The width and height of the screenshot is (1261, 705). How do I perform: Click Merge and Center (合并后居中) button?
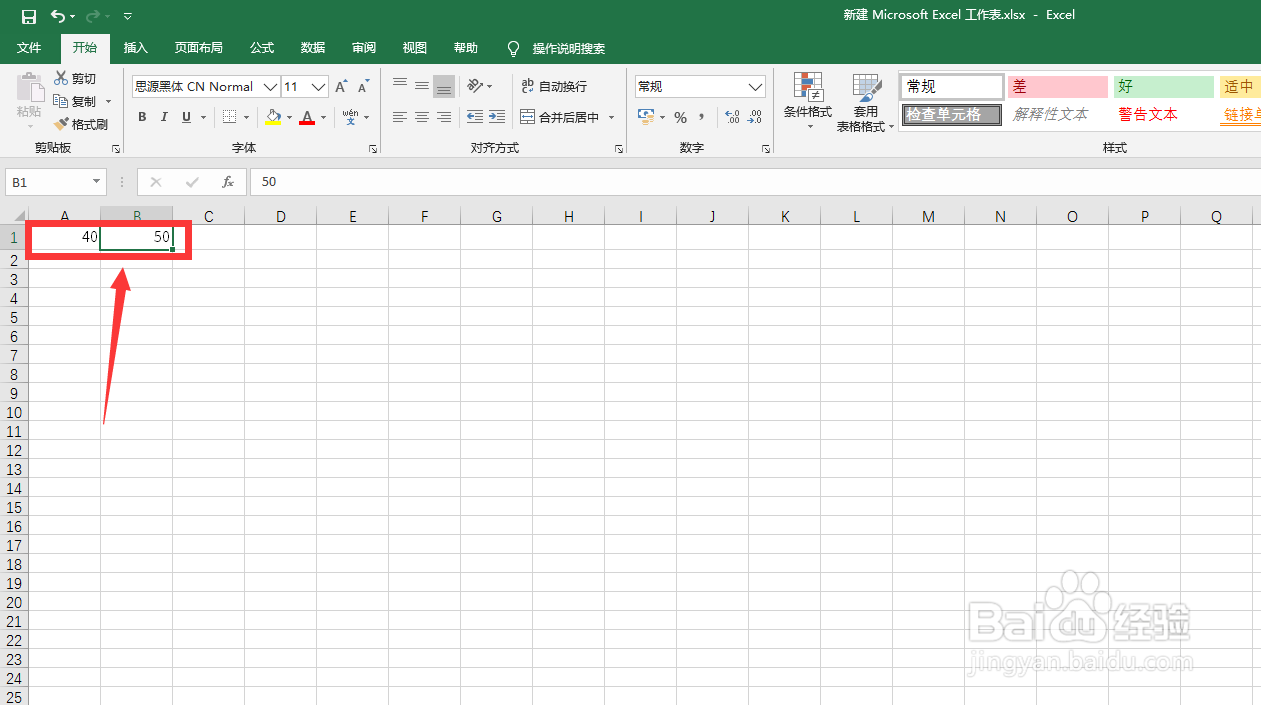[x=560, y=118]
